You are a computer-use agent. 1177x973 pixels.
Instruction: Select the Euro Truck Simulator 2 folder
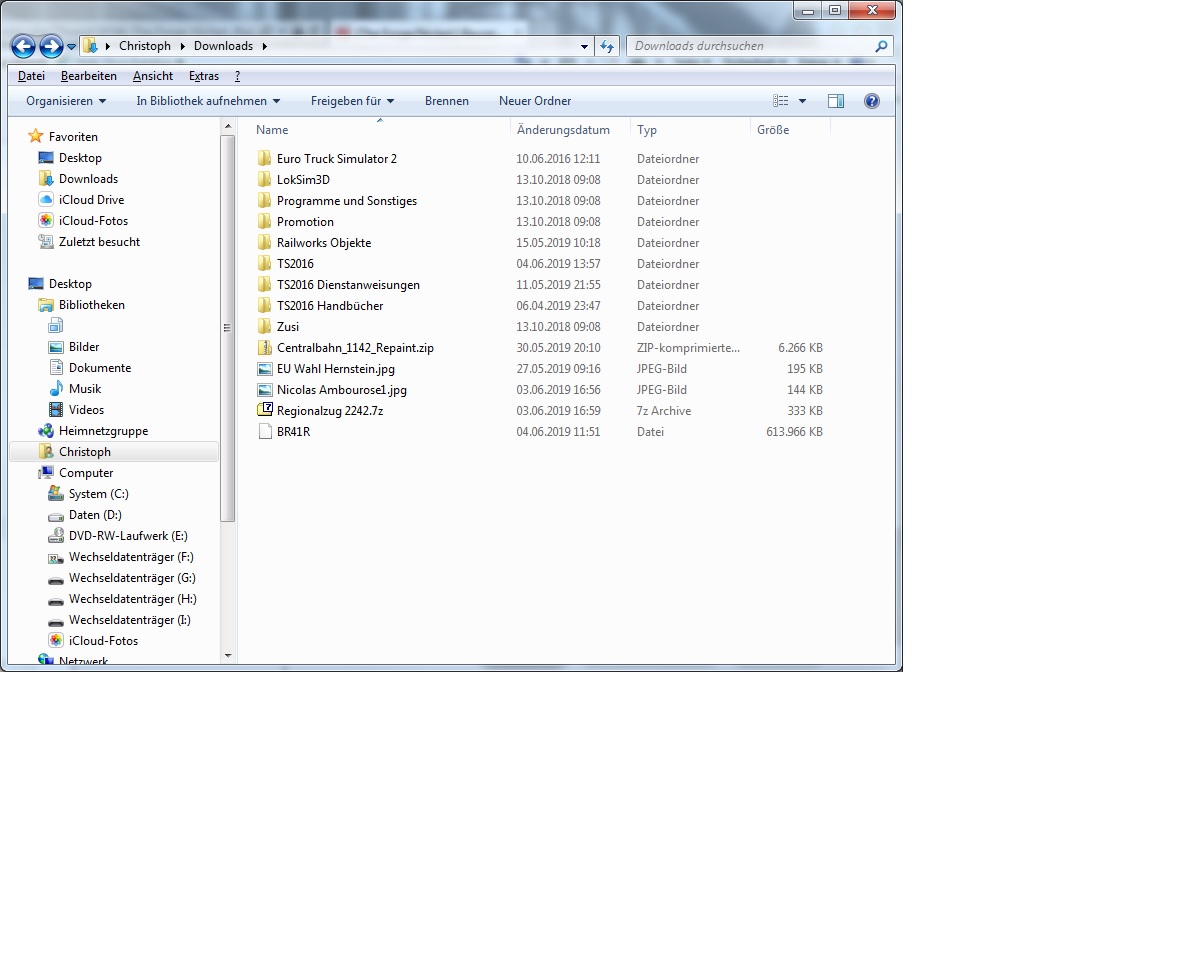click(337, 158)
